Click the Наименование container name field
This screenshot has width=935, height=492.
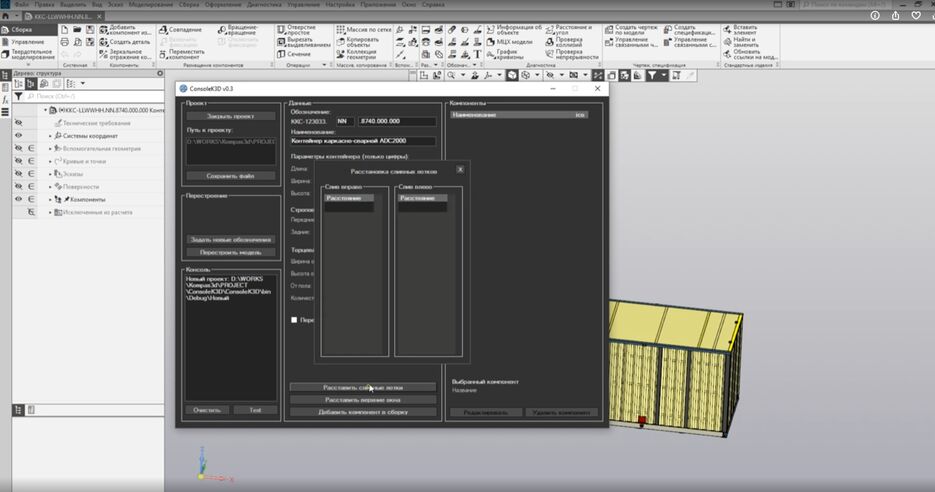[x=363, y=141]
